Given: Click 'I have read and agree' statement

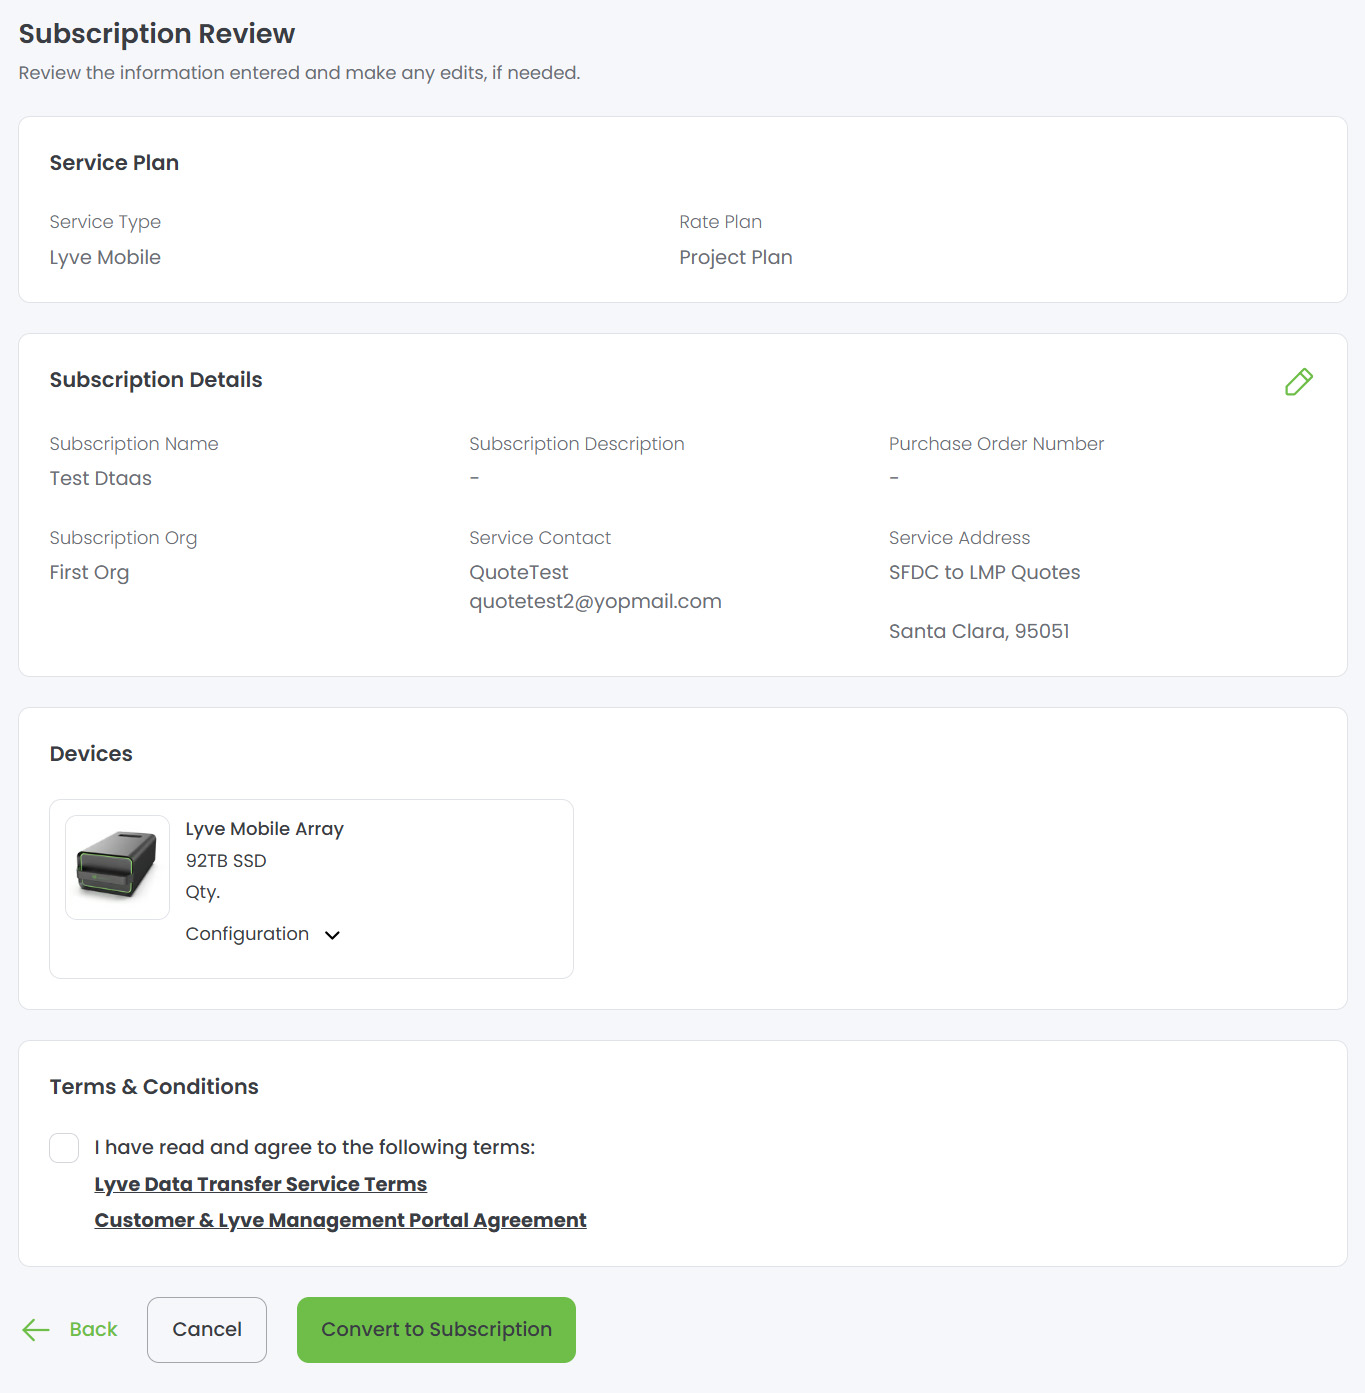Looking at the screenshot, I should (x=314, y=1147).
